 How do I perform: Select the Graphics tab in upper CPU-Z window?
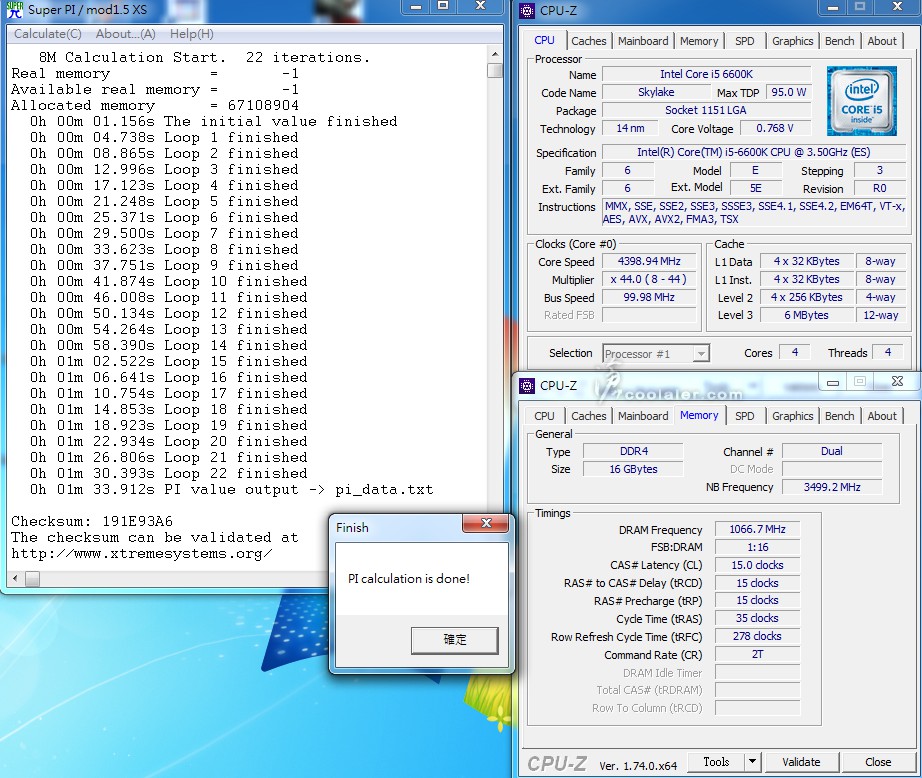792,41
